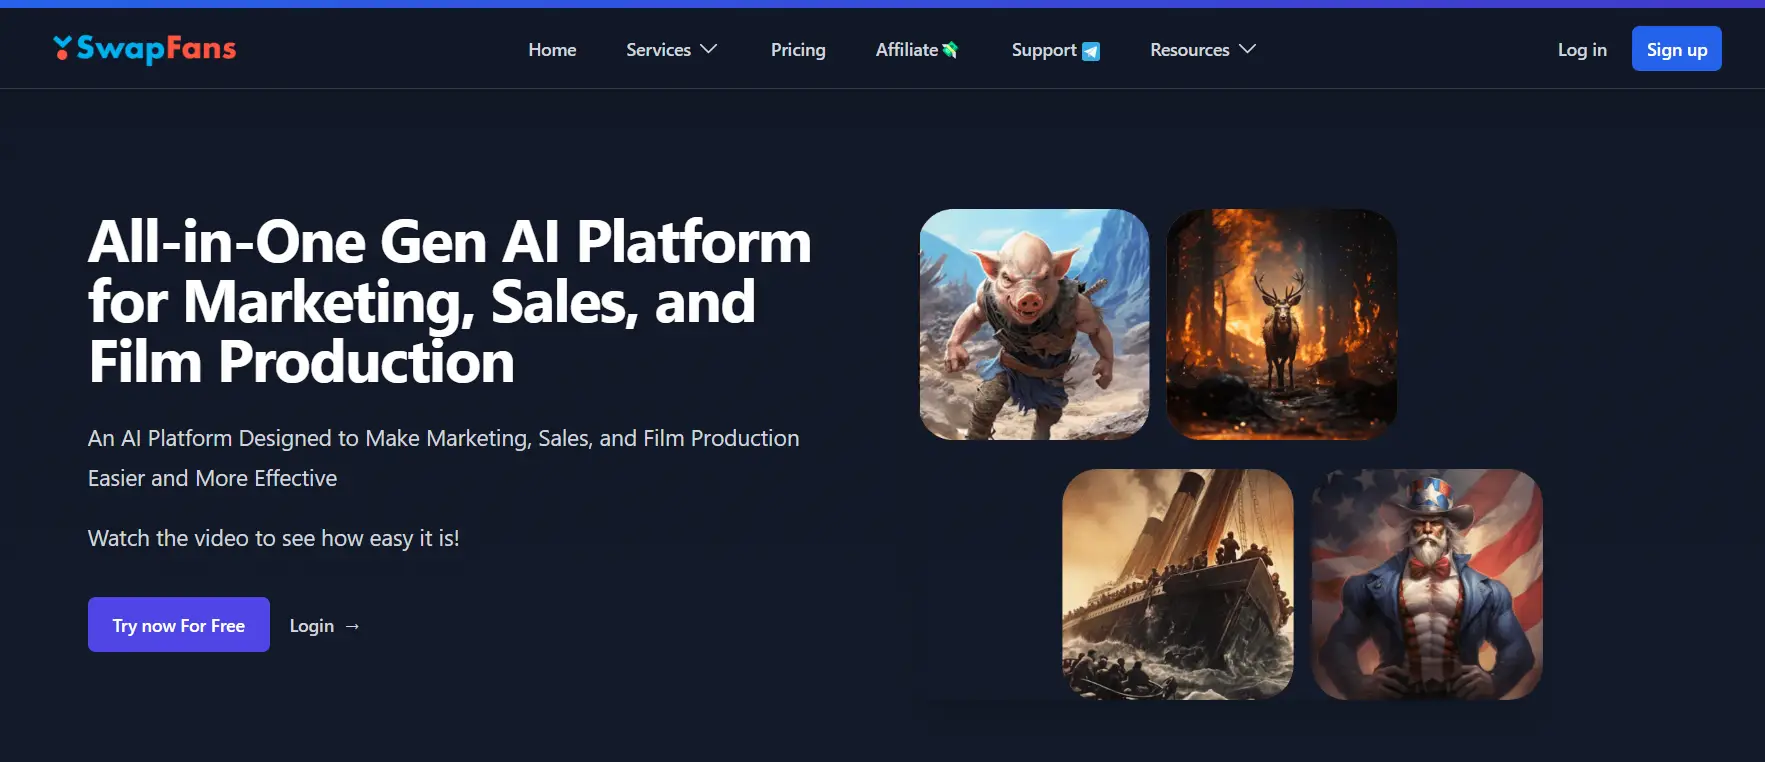1765x762 pixels.
Task: Click 'An AI Platform Designed to Make Marketing' text
Action: click(x=309, y=438)
